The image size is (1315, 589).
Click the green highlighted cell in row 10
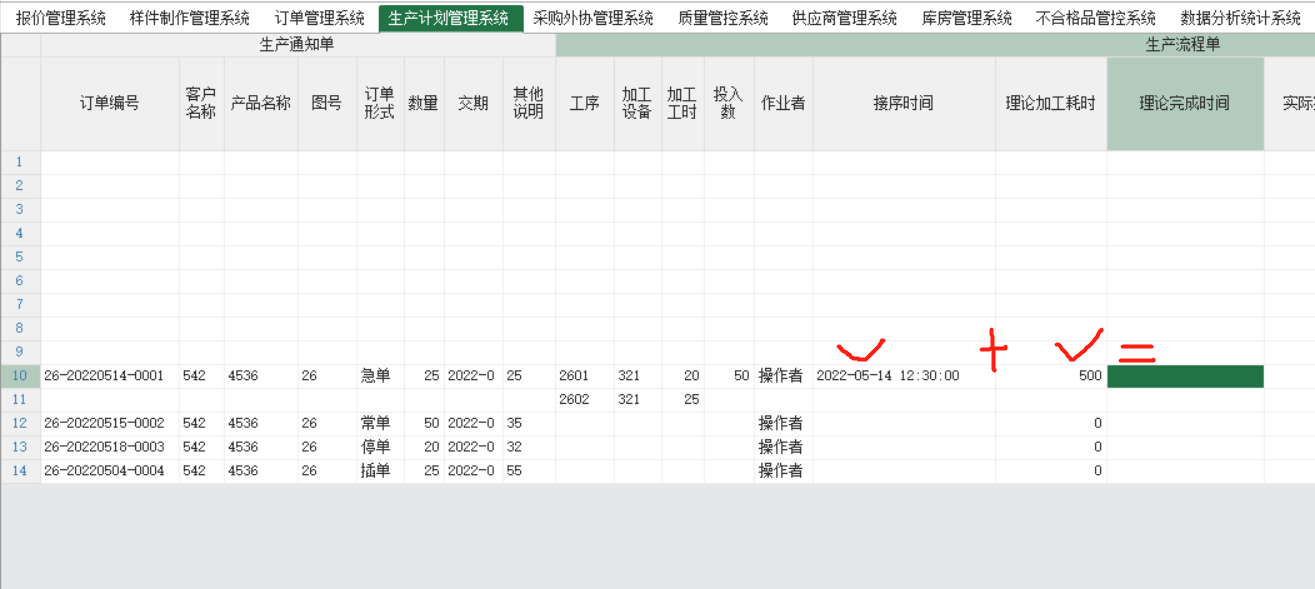pyautogui.click(x=1184, y=376)
